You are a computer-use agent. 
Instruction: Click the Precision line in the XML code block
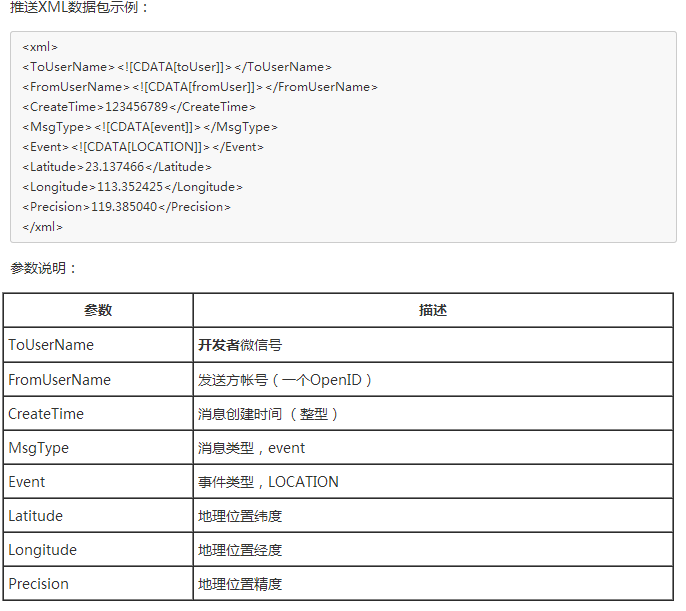pyautogui.click(x=126, y=207)
